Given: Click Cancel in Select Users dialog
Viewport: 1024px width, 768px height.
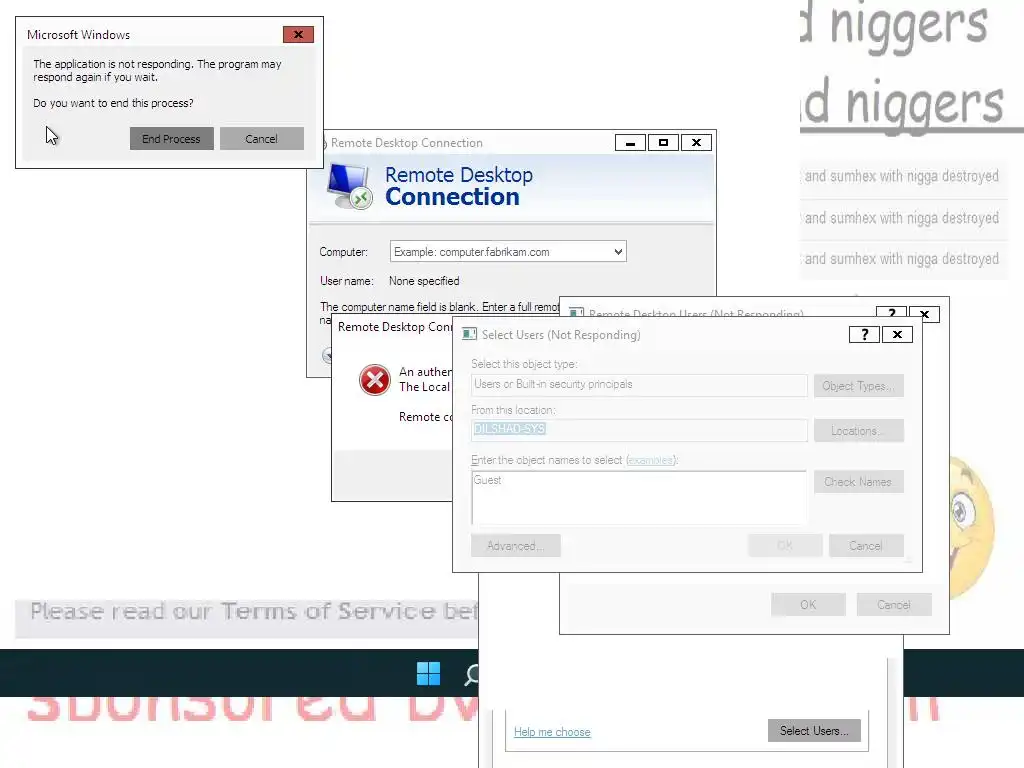Looking at the screenshot, I should point(866,545).
